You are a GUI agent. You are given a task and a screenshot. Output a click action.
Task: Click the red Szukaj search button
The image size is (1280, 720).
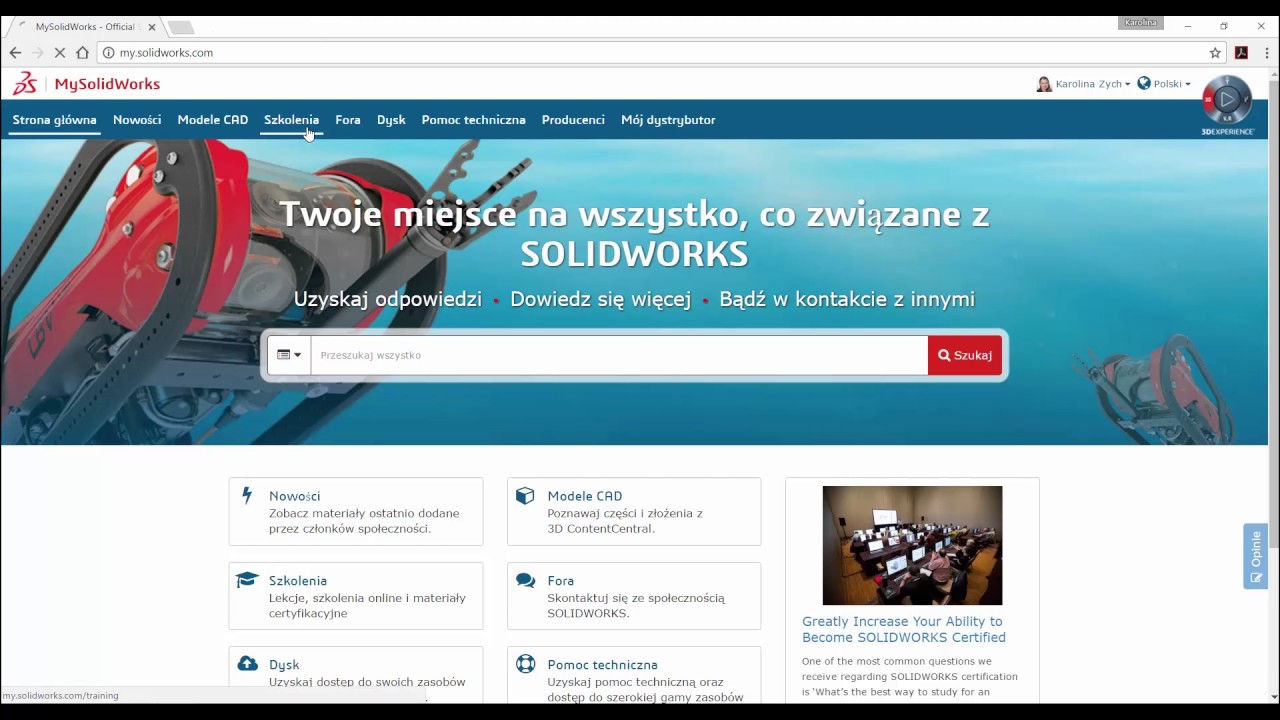tap(965, 355)
